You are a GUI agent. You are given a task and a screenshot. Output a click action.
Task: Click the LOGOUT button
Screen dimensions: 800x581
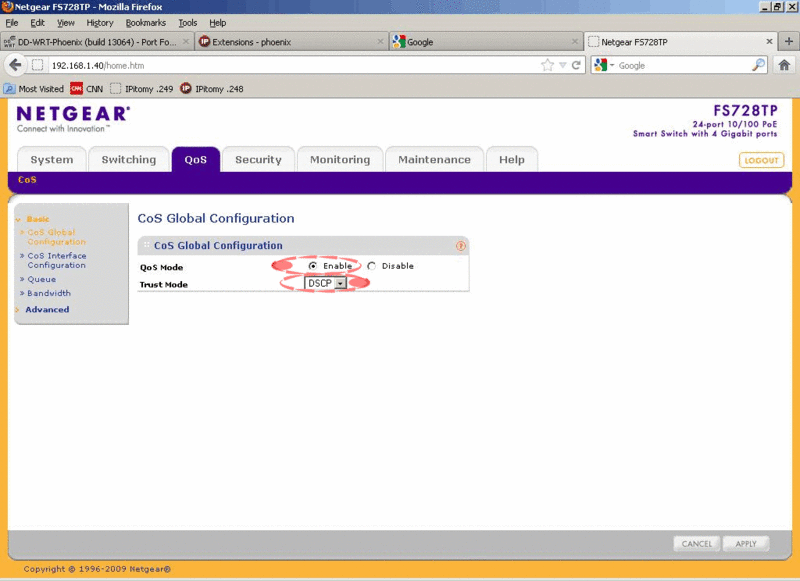761,160
